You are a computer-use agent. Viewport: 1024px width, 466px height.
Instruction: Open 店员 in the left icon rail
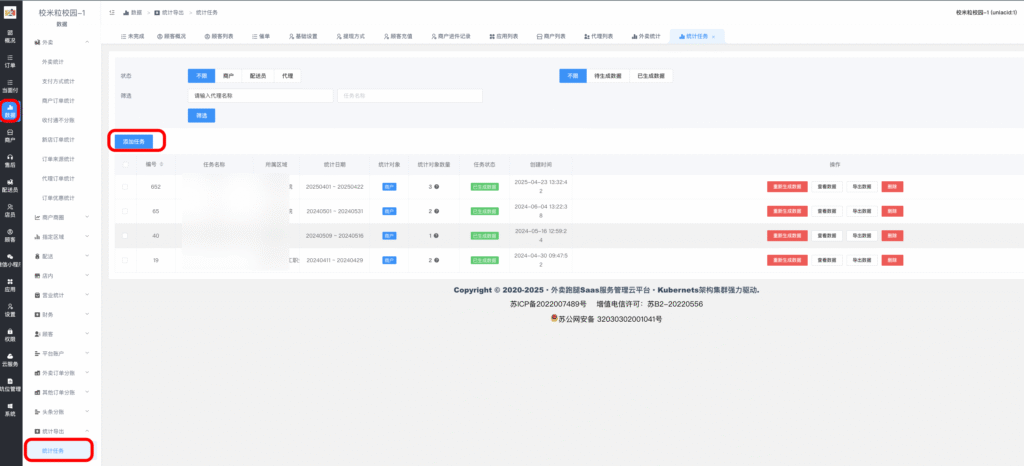point(10,210)
